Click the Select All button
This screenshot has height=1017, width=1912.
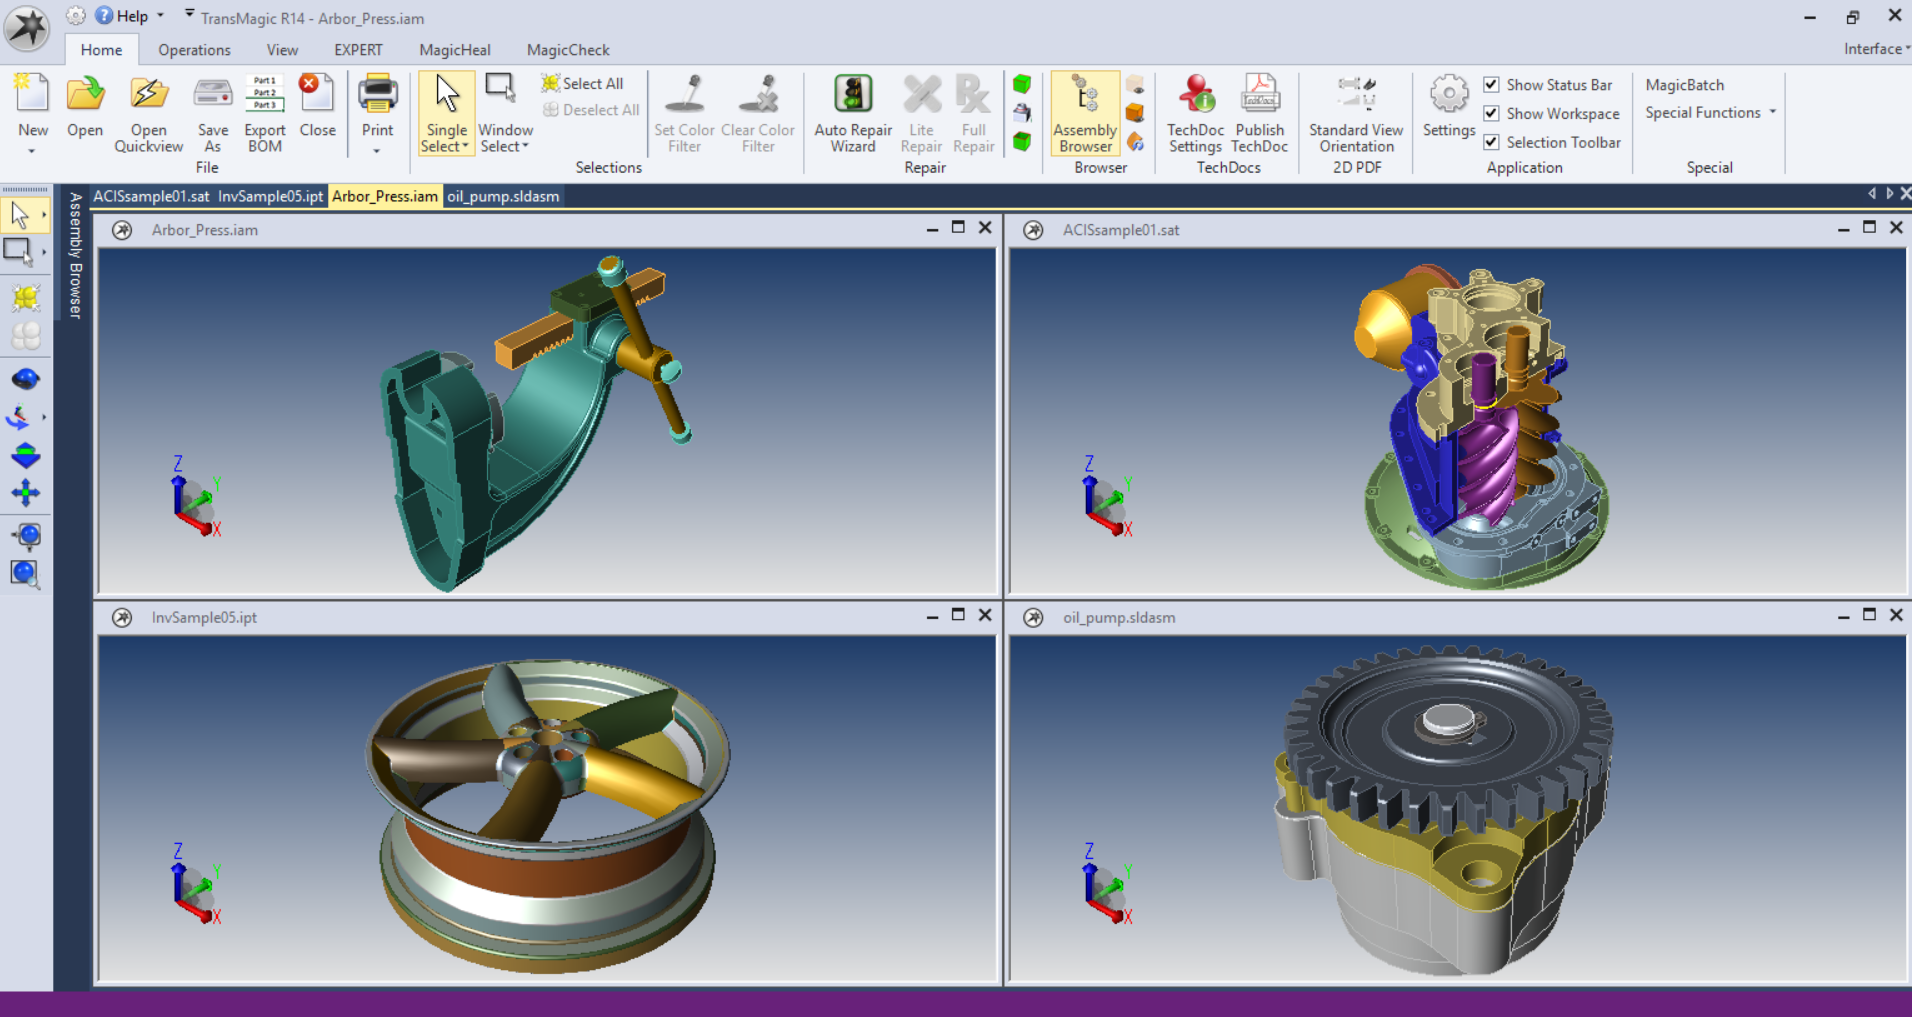[x=582, y=84]
